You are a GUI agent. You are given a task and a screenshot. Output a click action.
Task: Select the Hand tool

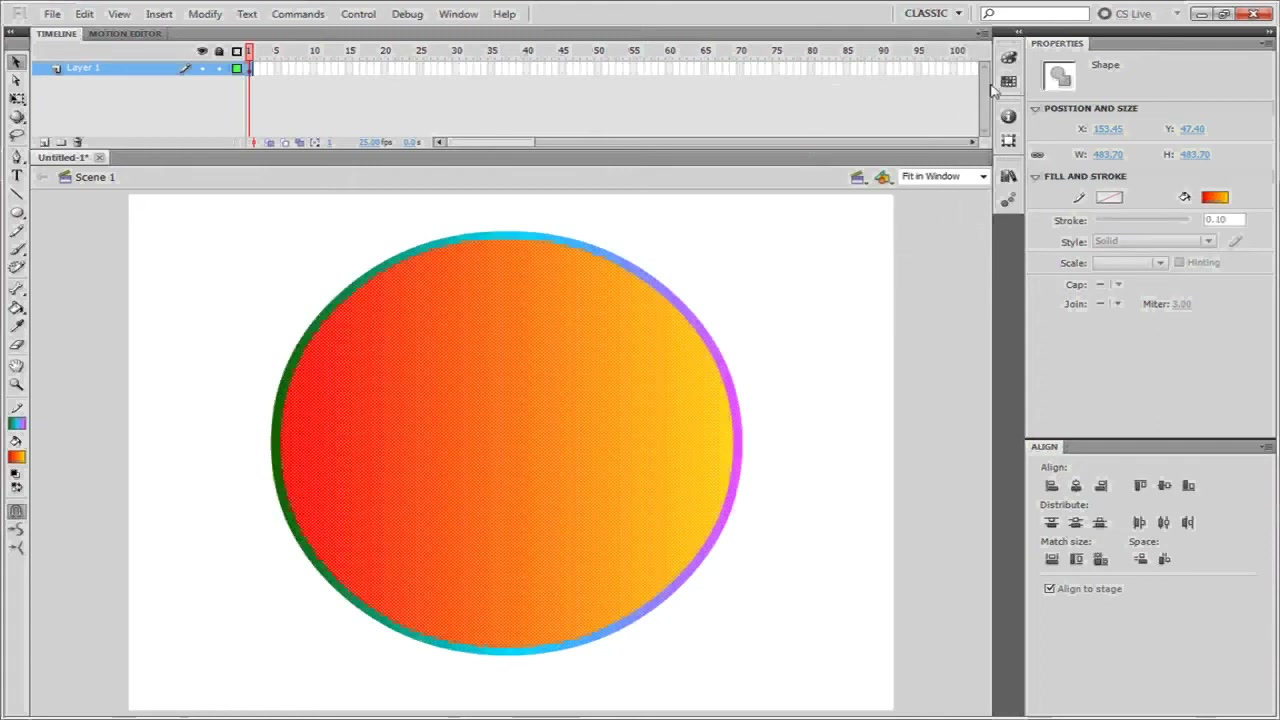pyautogui.click(x=16, y=366)
